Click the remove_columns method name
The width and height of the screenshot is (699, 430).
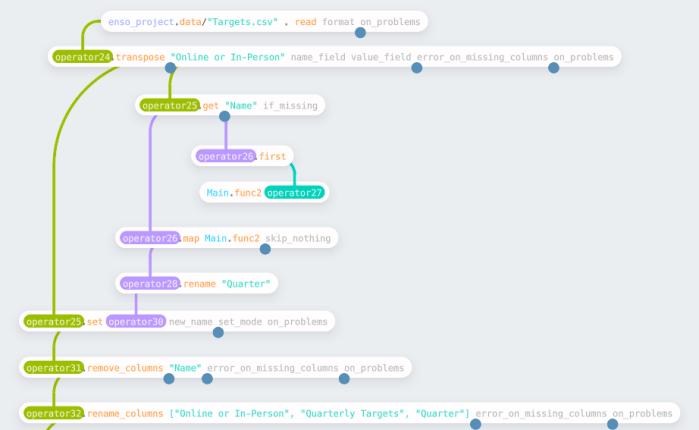[126, 367]
